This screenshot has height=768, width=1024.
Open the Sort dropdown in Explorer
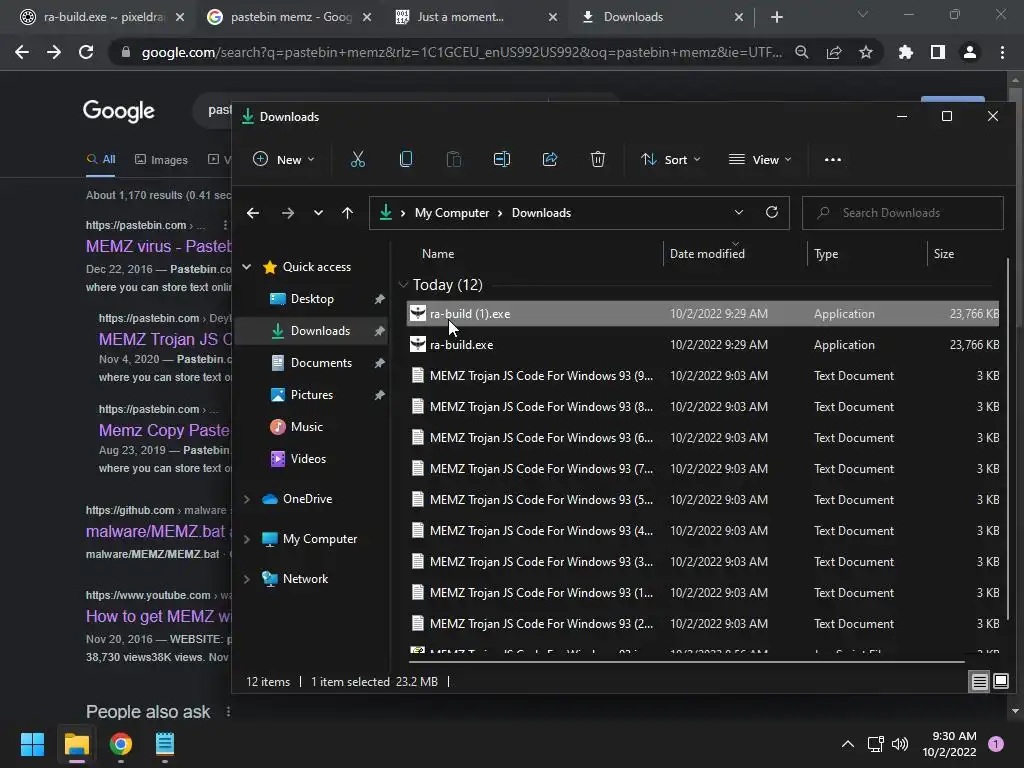671,159
